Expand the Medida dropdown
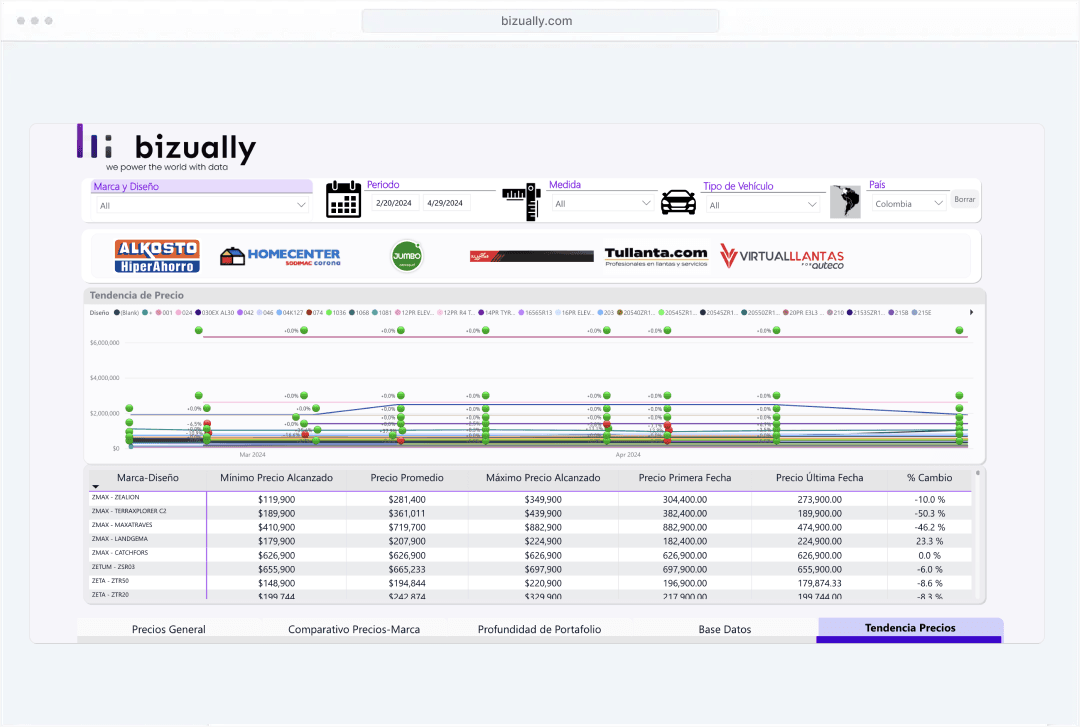 point(604,204)
